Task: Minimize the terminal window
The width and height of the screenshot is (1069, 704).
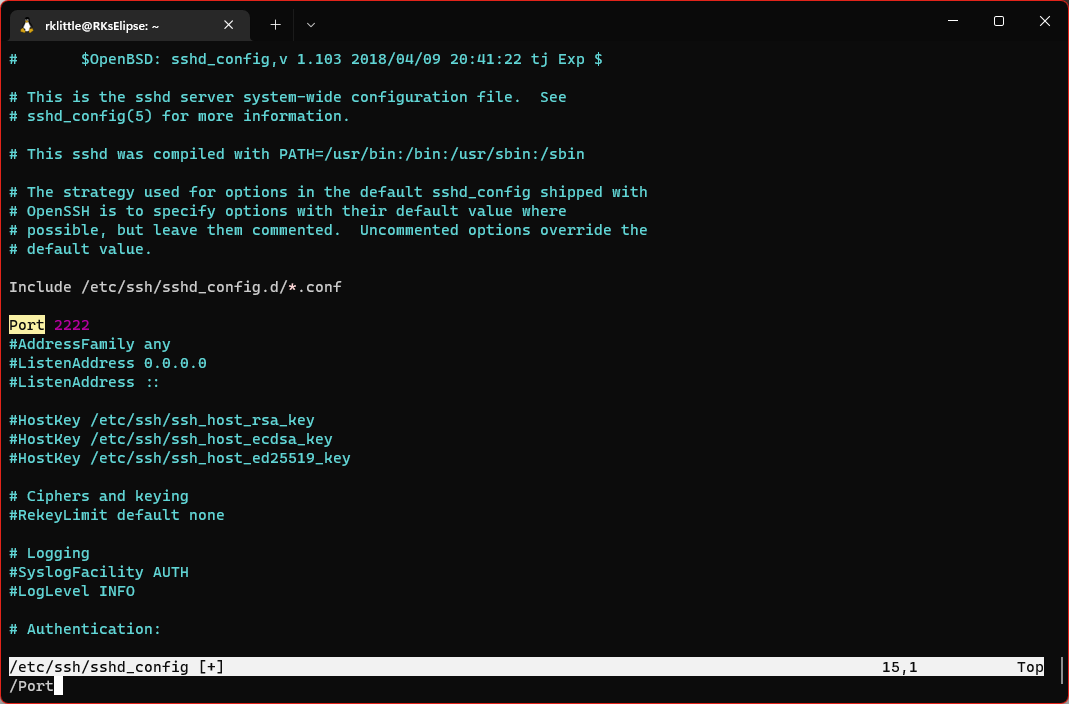Action: click(953, 21)
